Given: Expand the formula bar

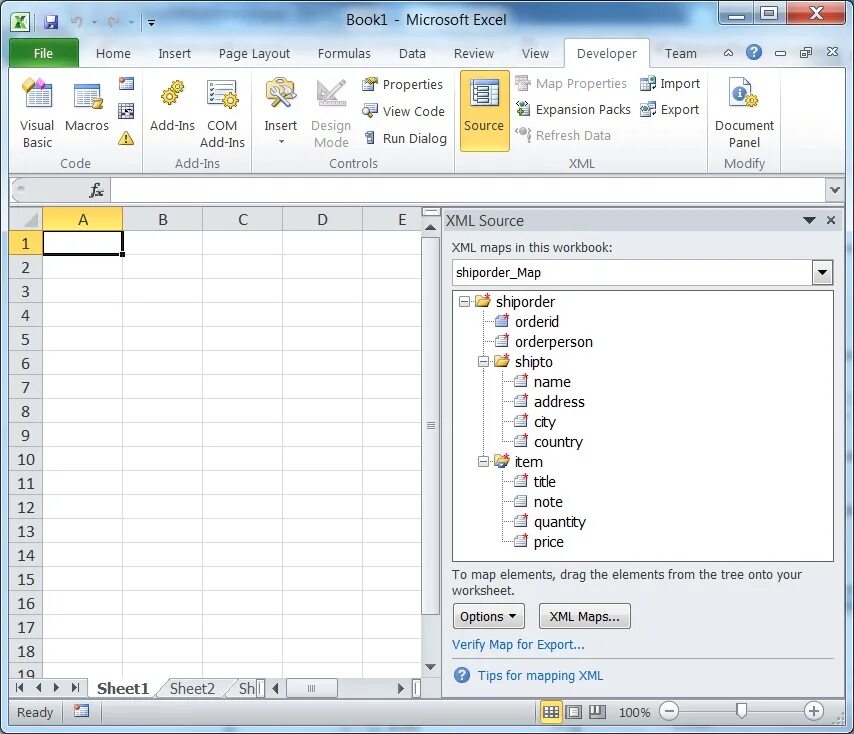Looking at the screenshot, I should pyautogui.click(x=834, y=190).
